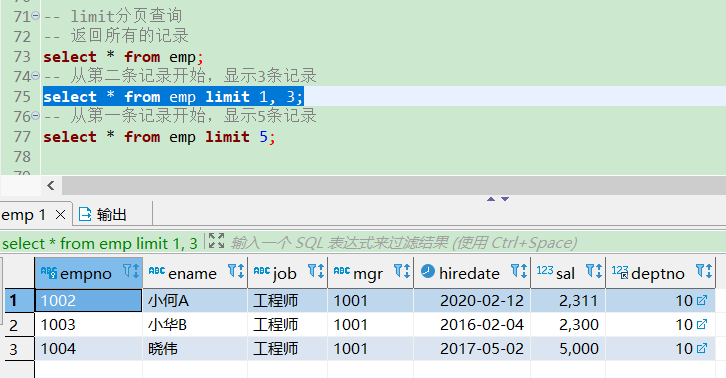Open the filter/sort icon of empno column

[131, 271]
